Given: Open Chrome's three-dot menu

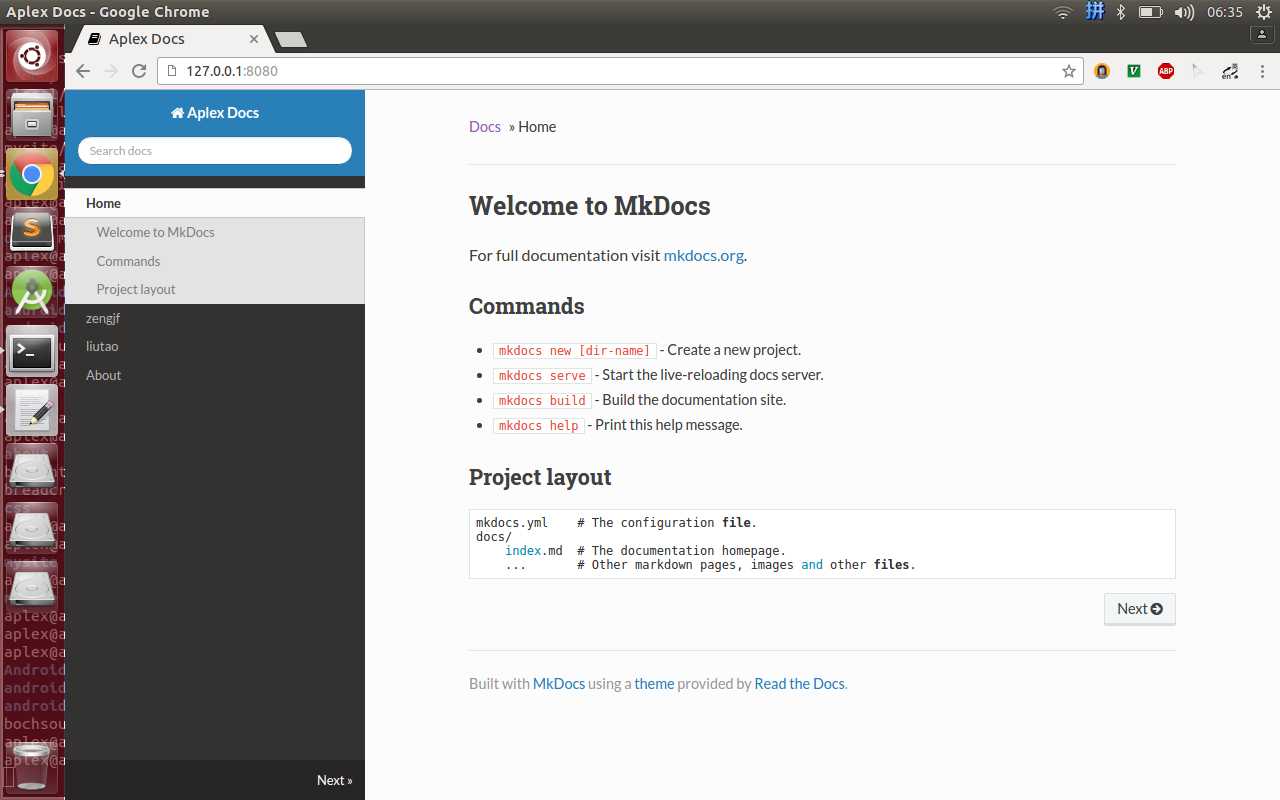Looking at the screenshot, I should 1261,71.
